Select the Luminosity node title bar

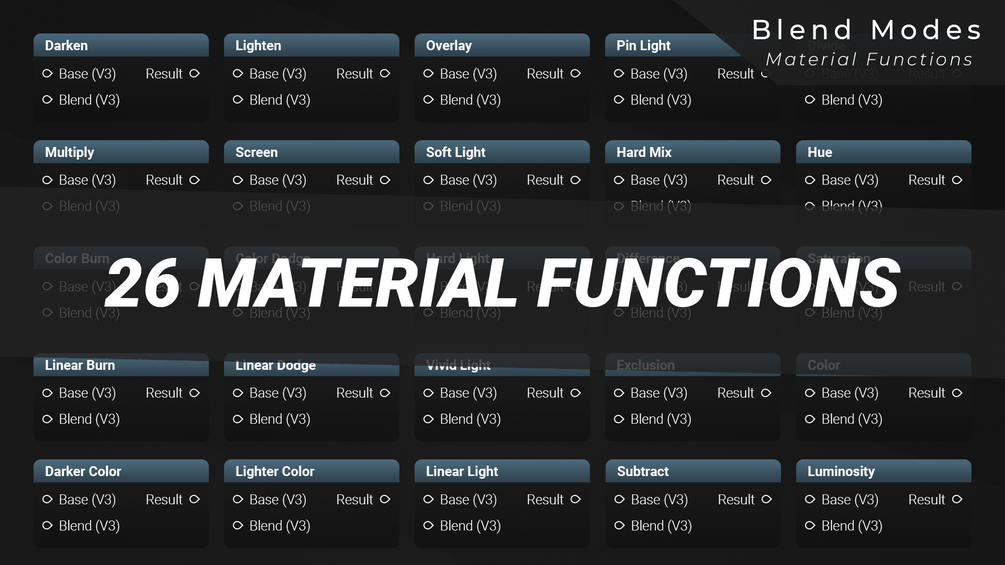pos(883,471)
